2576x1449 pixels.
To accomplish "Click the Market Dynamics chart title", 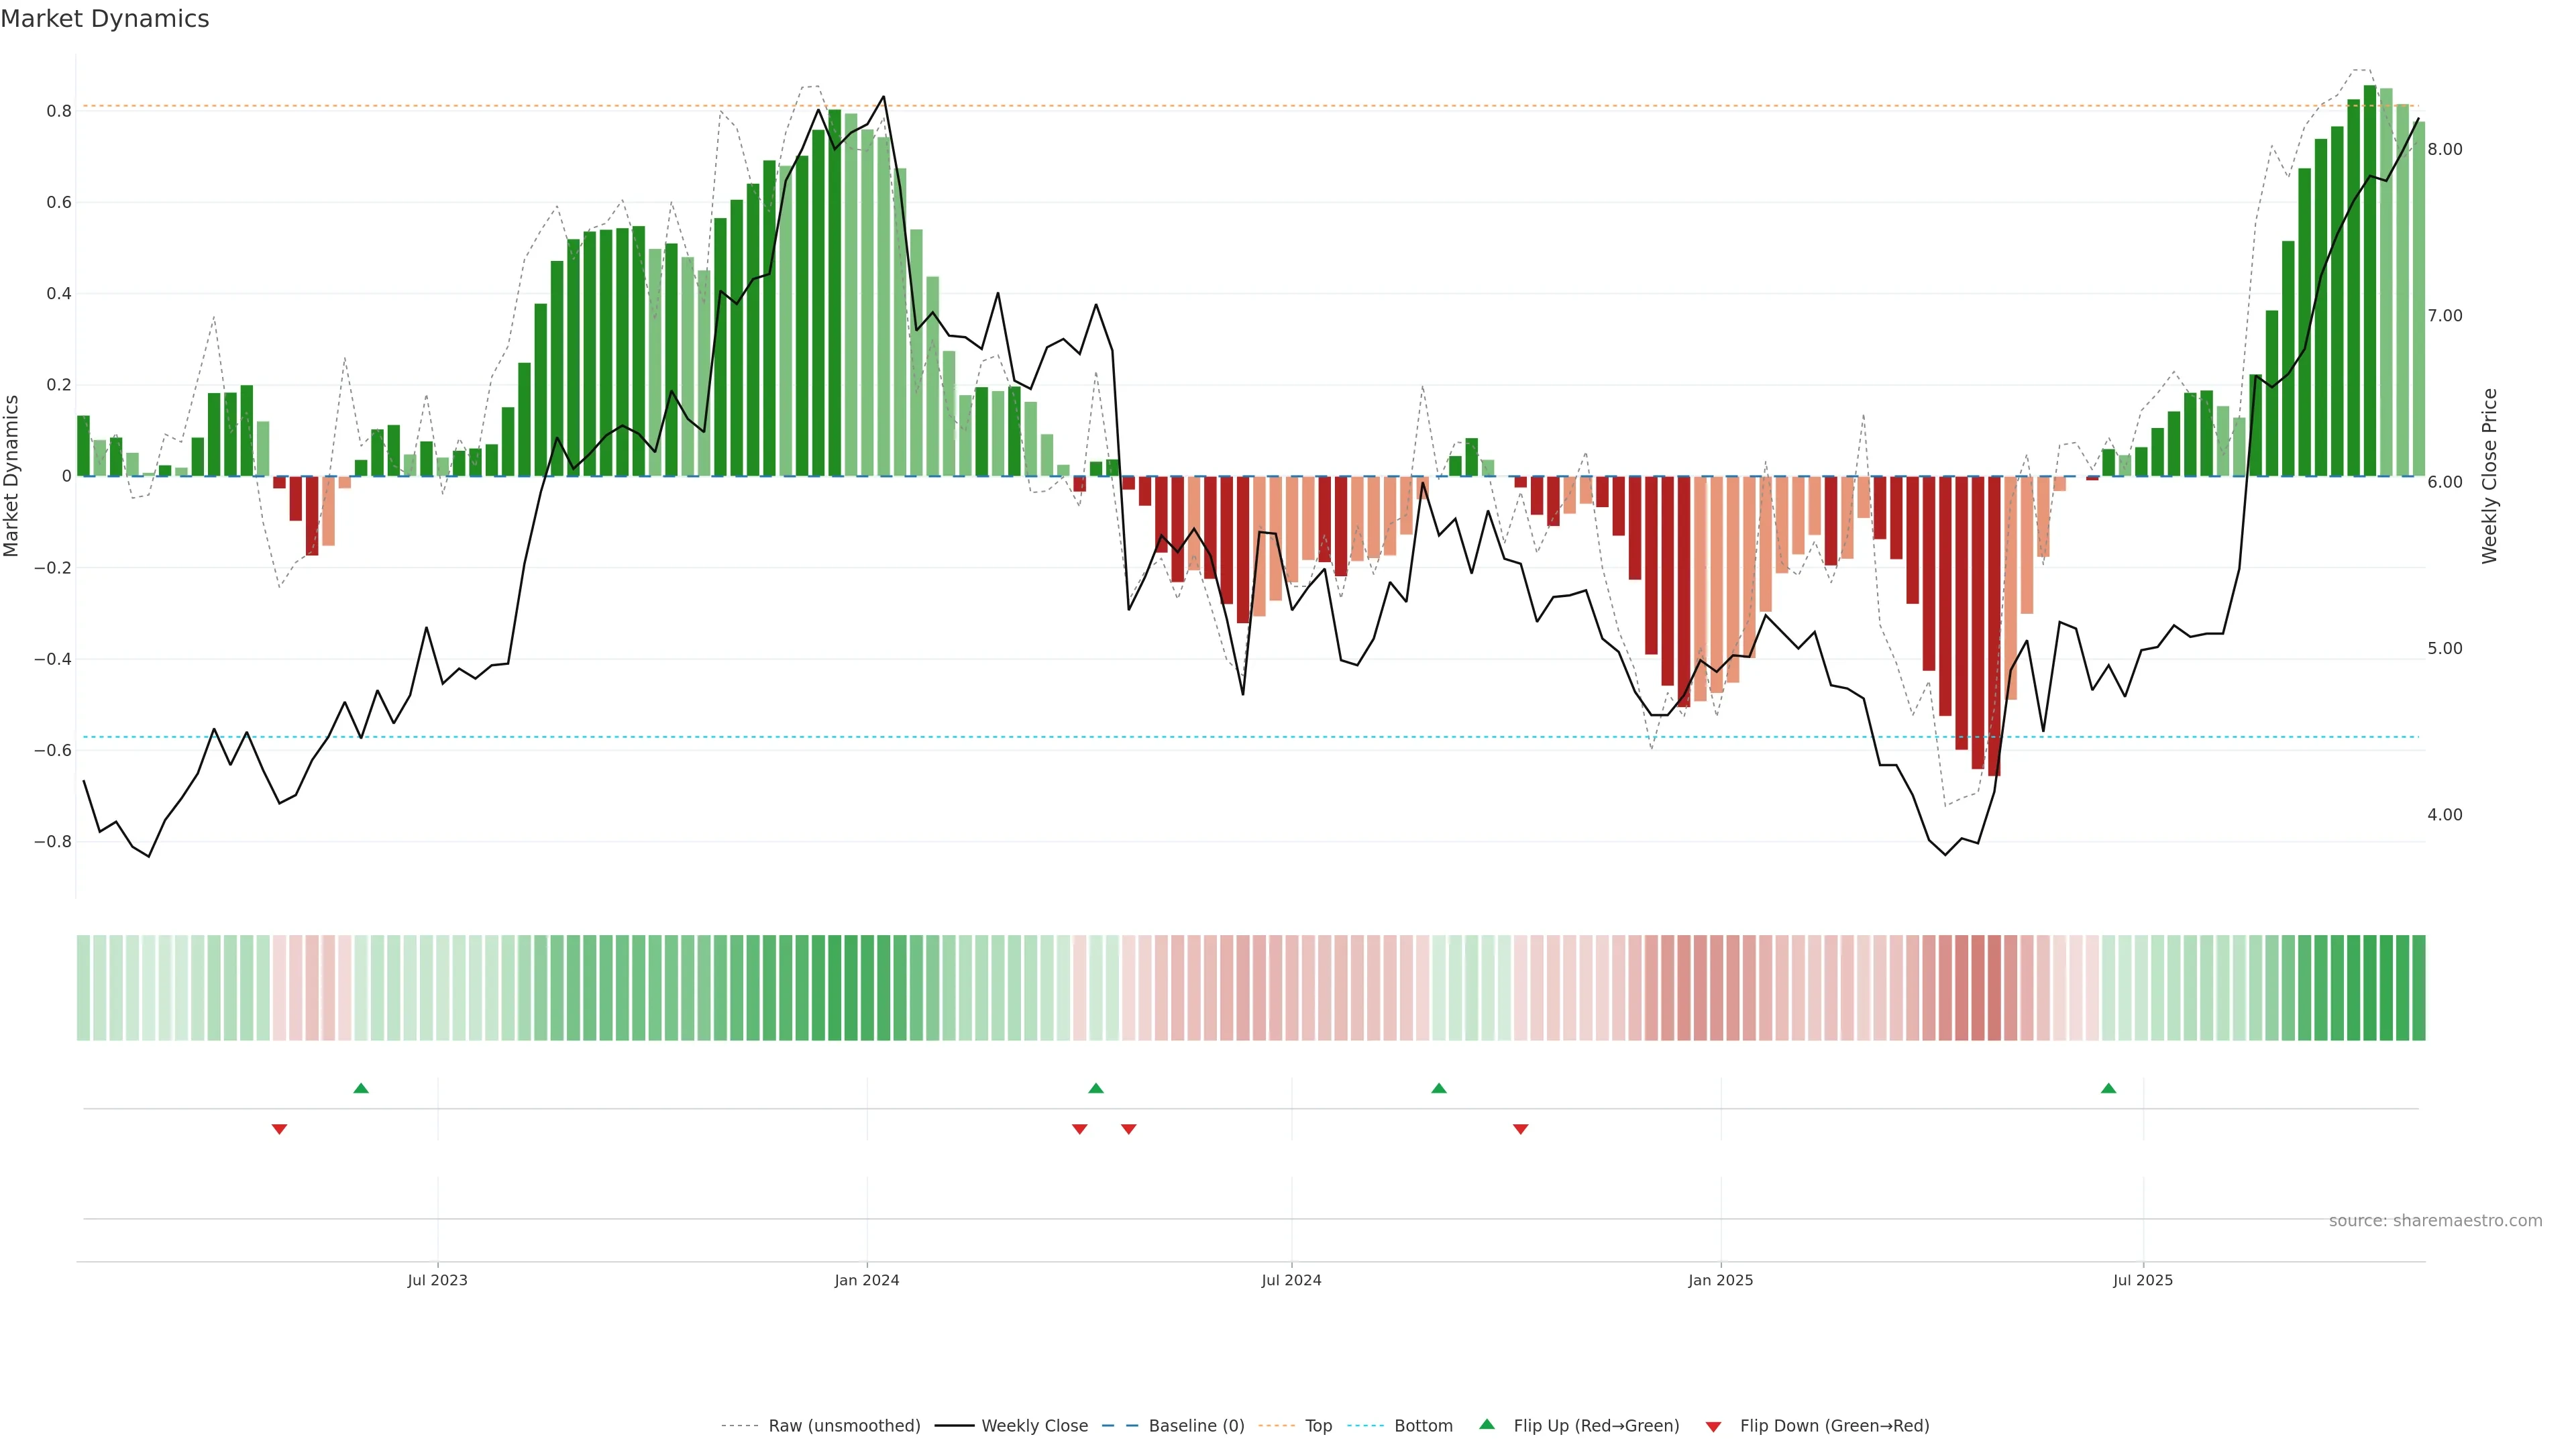I will click(x=105, y=19).
